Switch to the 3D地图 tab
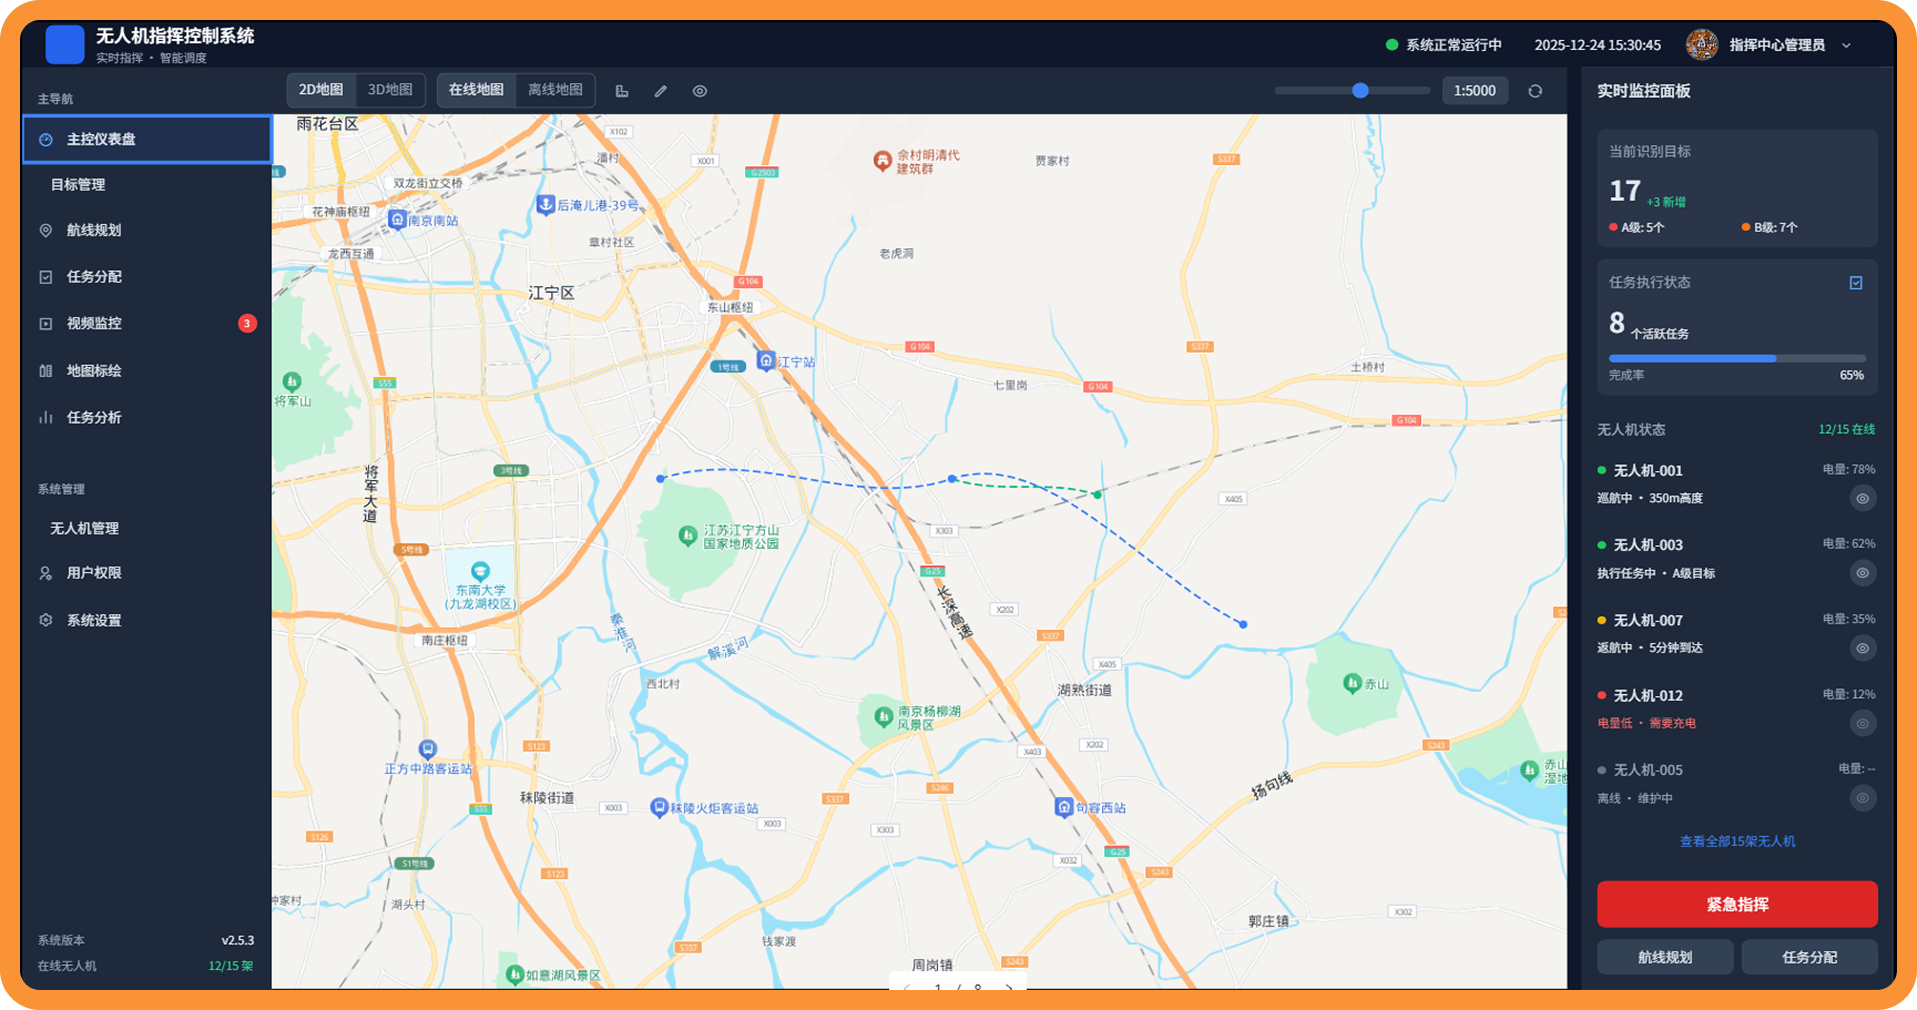 coord(390,90)
